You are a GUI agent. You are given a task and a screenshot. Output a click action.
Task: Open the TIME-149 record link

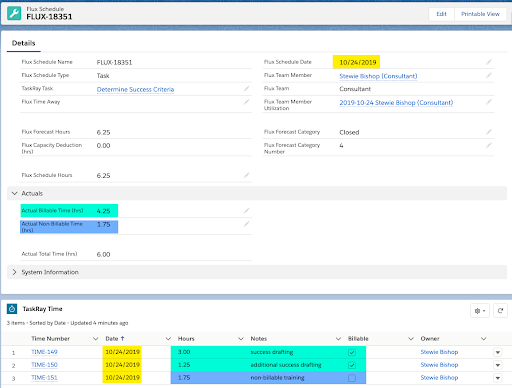click(x=44, y=352)
